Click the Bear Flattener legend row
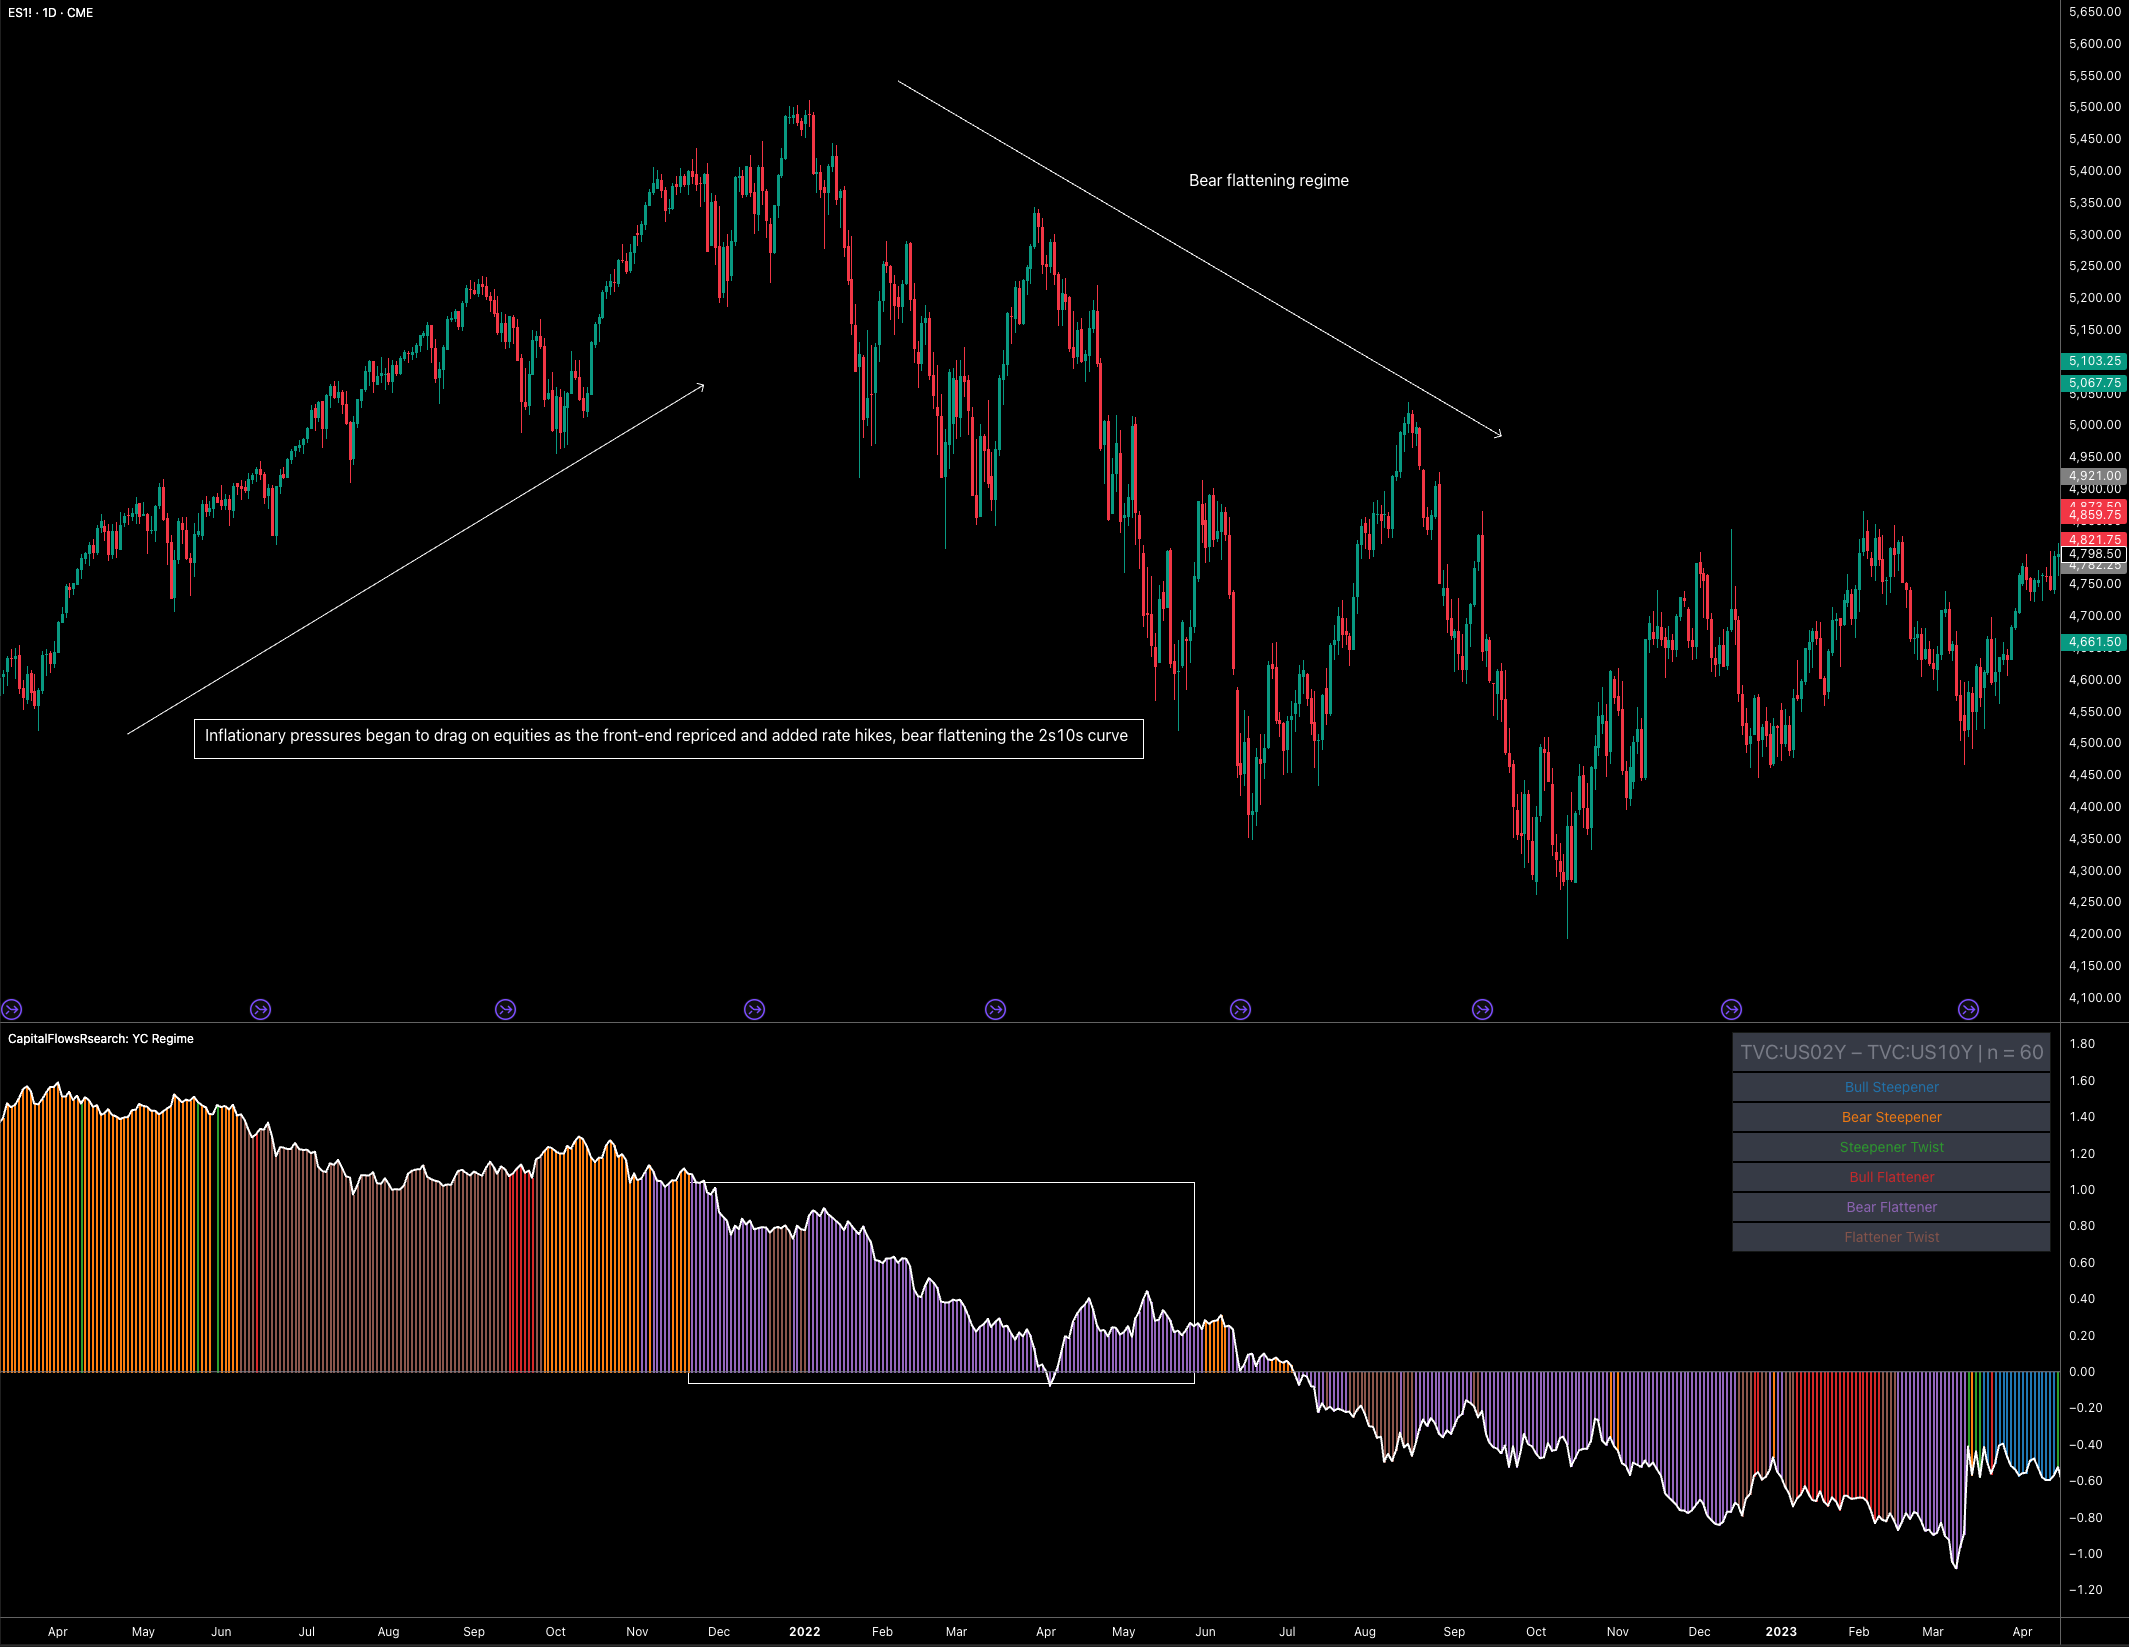Viewport: 2129px width, 1647px height. click(1890, 1207)
